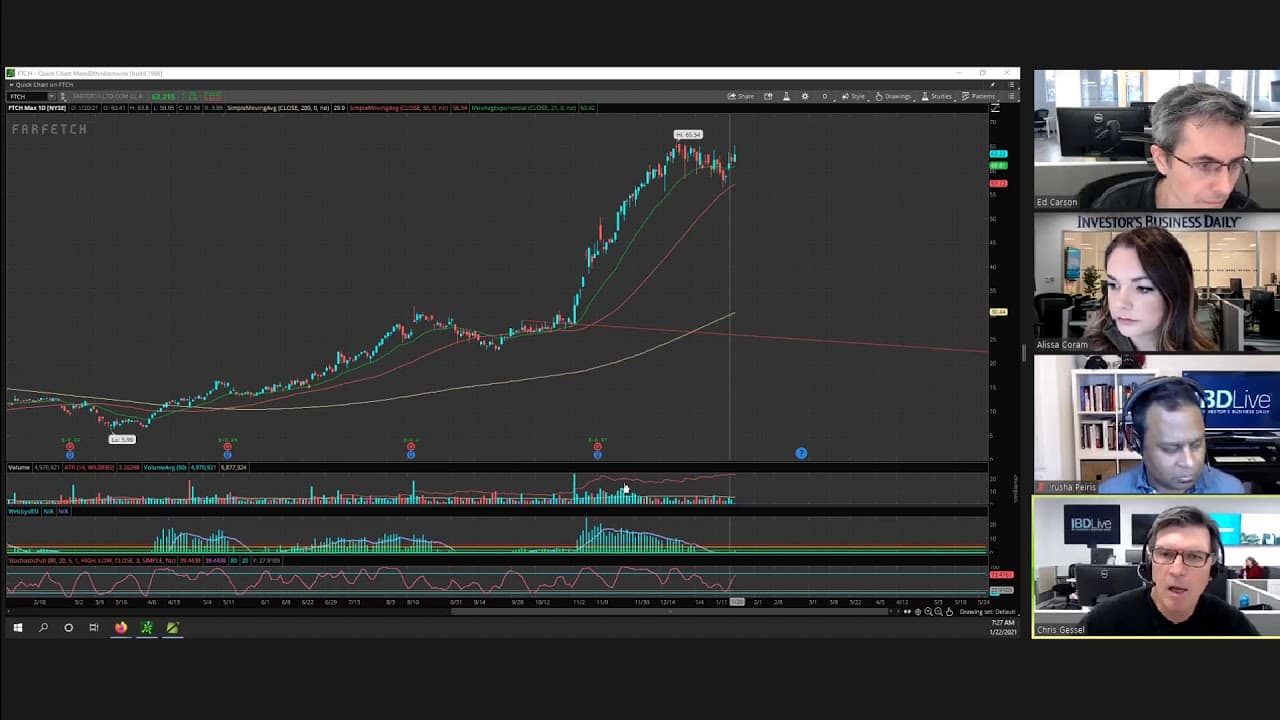Screen dimensions: 1280x720
Task: Open the Patterns dropdown menu
Action: (979, 96)
